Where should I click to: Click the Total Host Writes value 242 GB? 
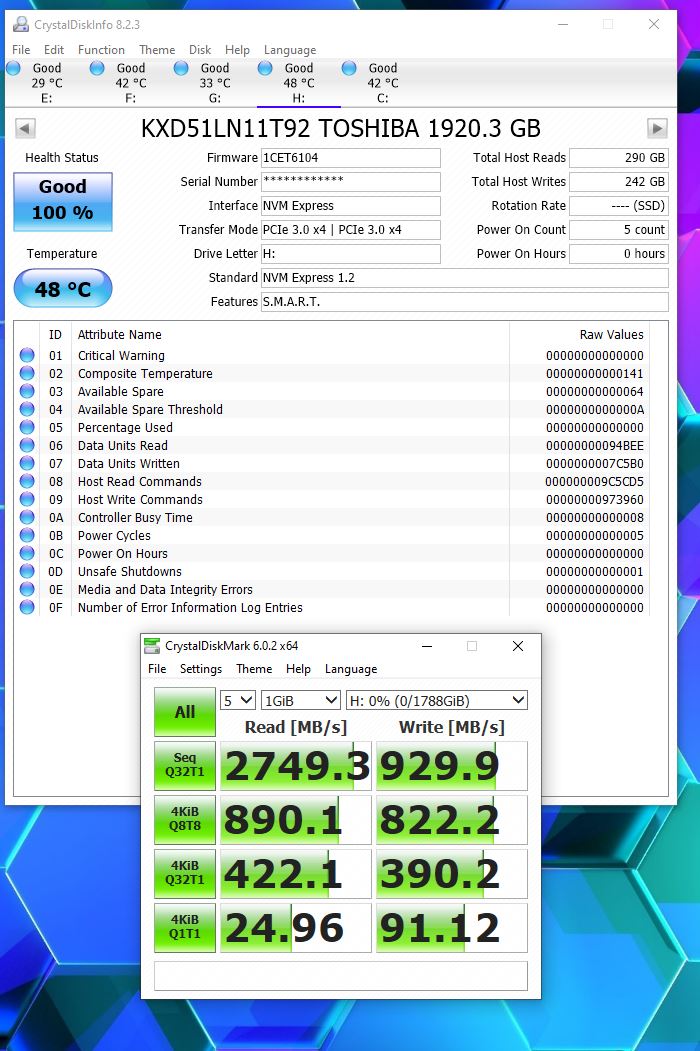(619, 182)
